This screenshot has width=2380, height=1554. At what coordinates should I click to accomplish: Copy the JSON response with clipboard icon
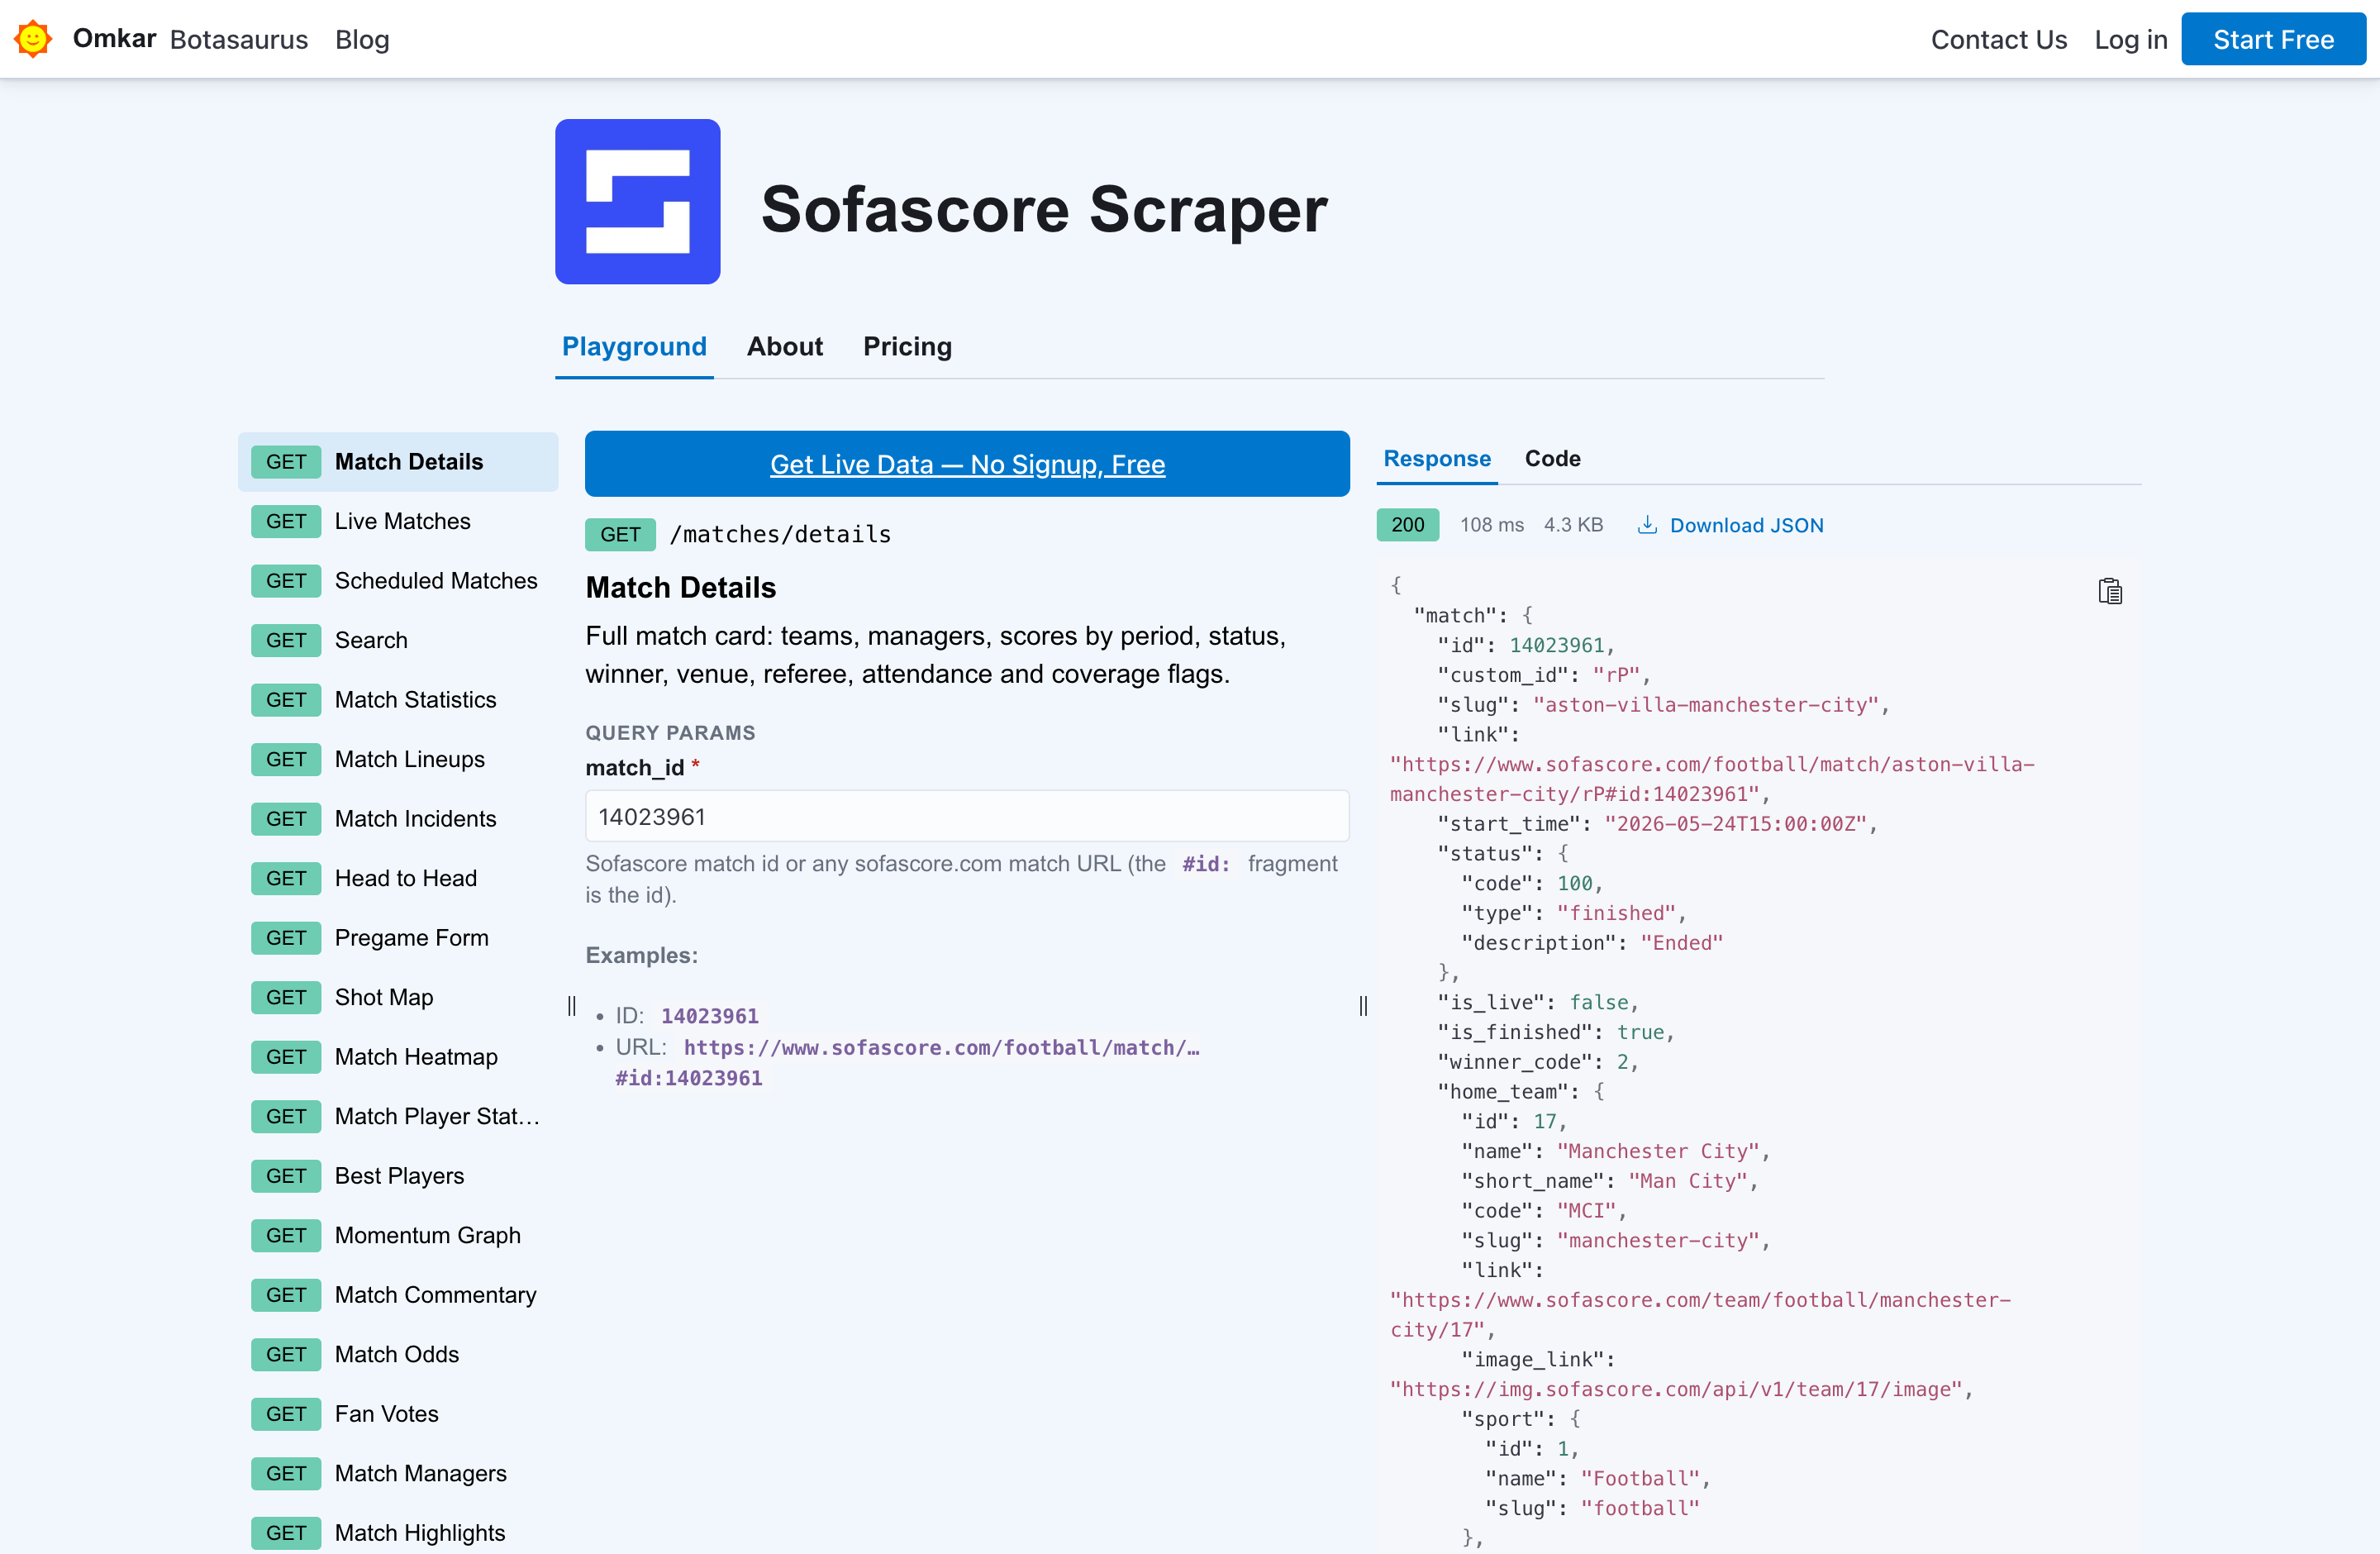pyautogui.click(x=2109, y=591)
